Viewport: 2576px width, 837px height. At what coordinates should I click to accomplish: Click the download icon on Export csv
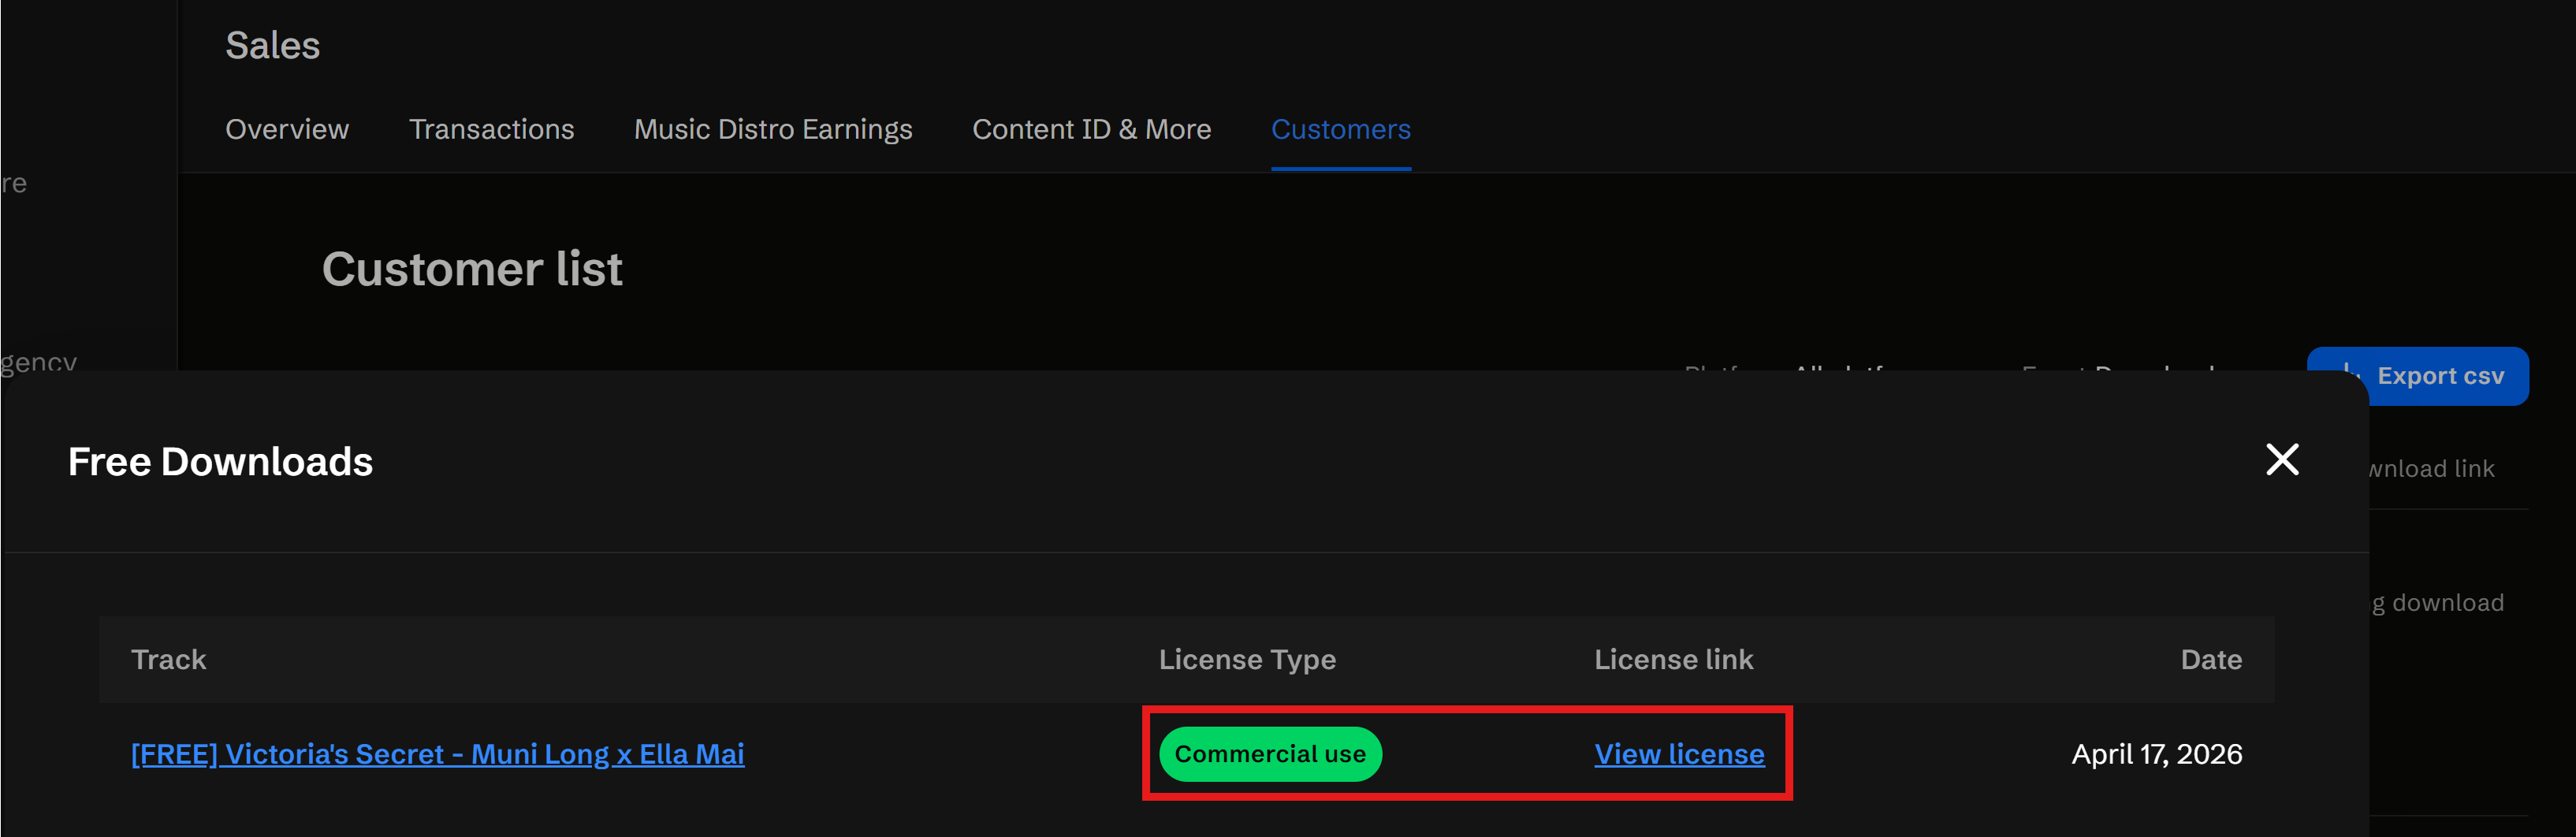point(2346,368)
